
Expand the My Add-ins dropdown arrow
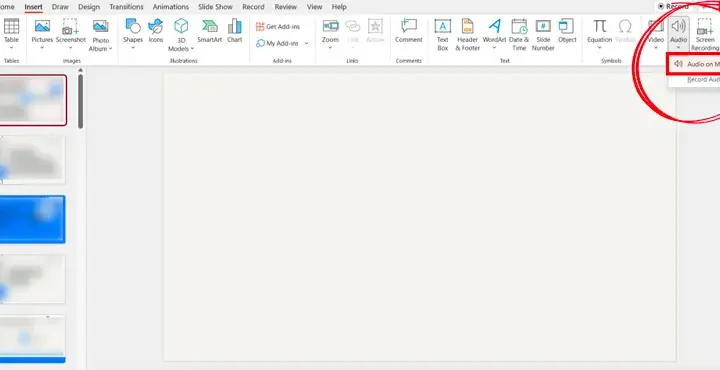[x=306, y=43]
